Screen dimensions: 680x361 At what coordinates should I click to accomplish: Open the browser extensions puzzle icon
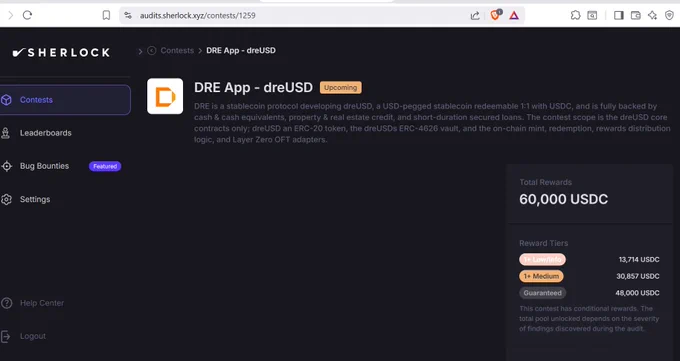575,15
